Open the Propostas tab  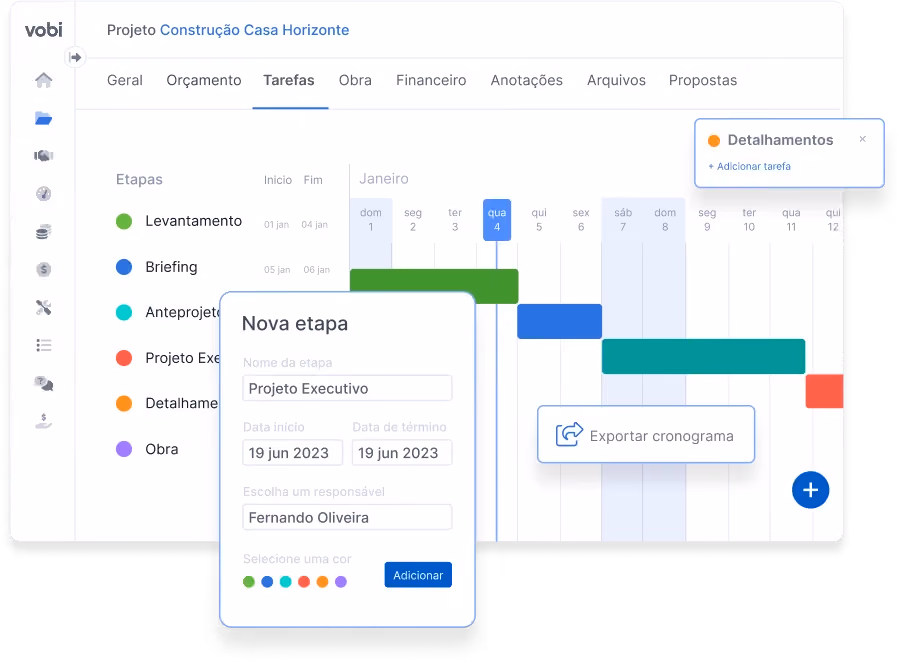click(703, 80)
